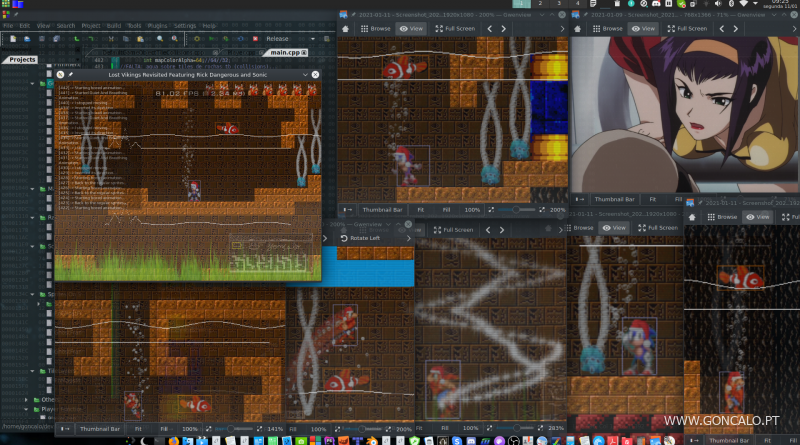Toggle Thumbnail Bar in 200% Gwenview window
The image size is (800, 445).
pyautogui.click(x=382, y=210)
